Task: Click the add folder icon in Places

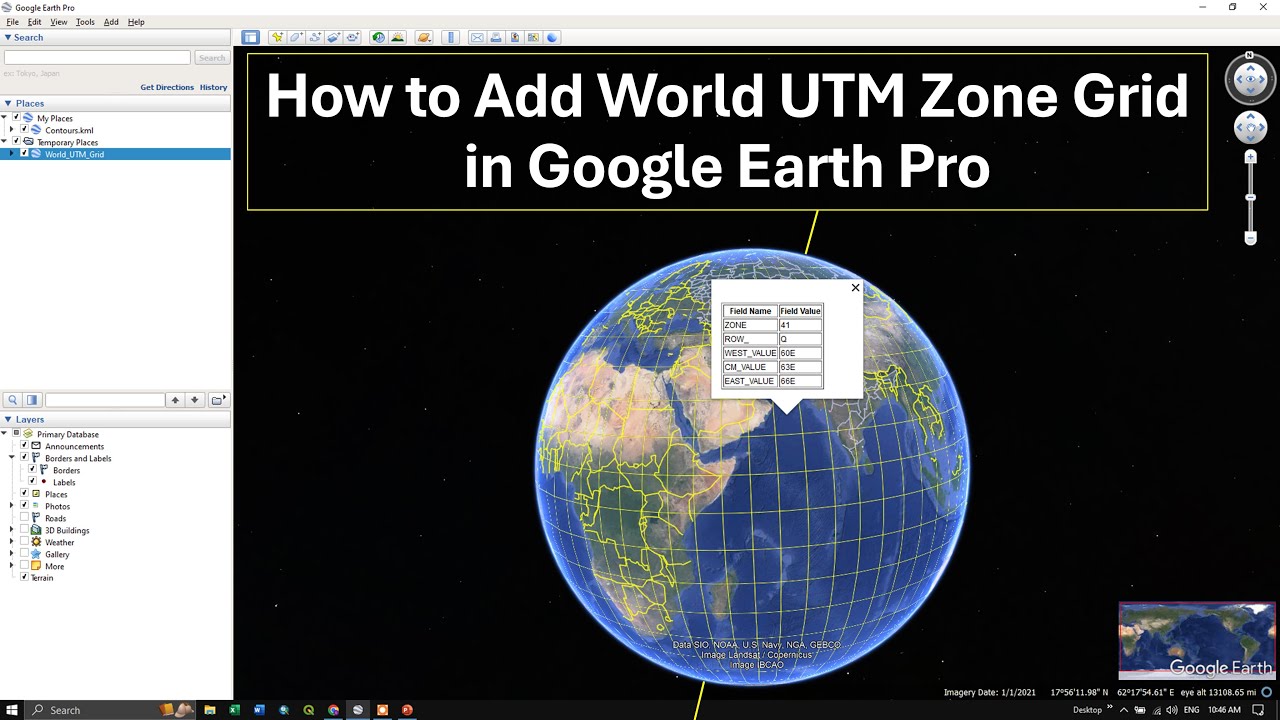Action: 217,400
